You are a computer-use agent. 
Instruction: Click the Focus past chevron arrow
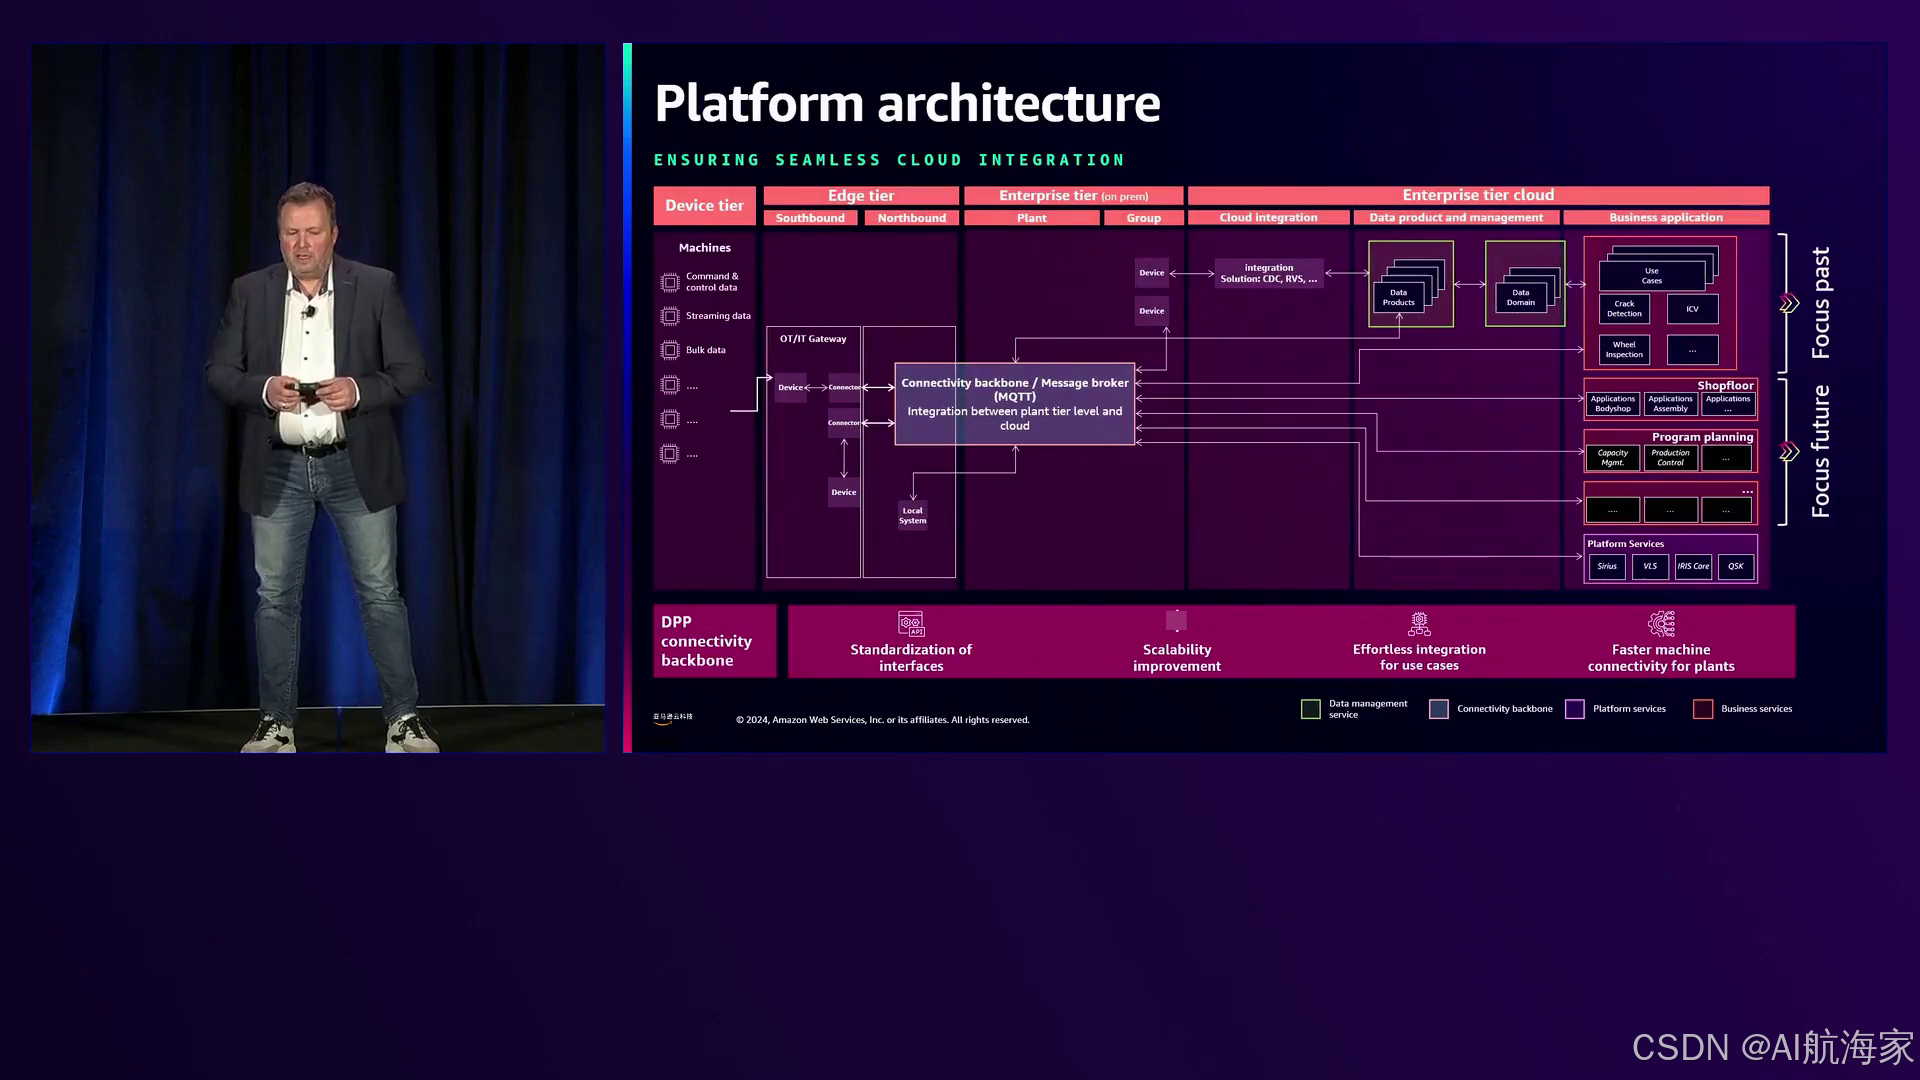[1790, 303]
